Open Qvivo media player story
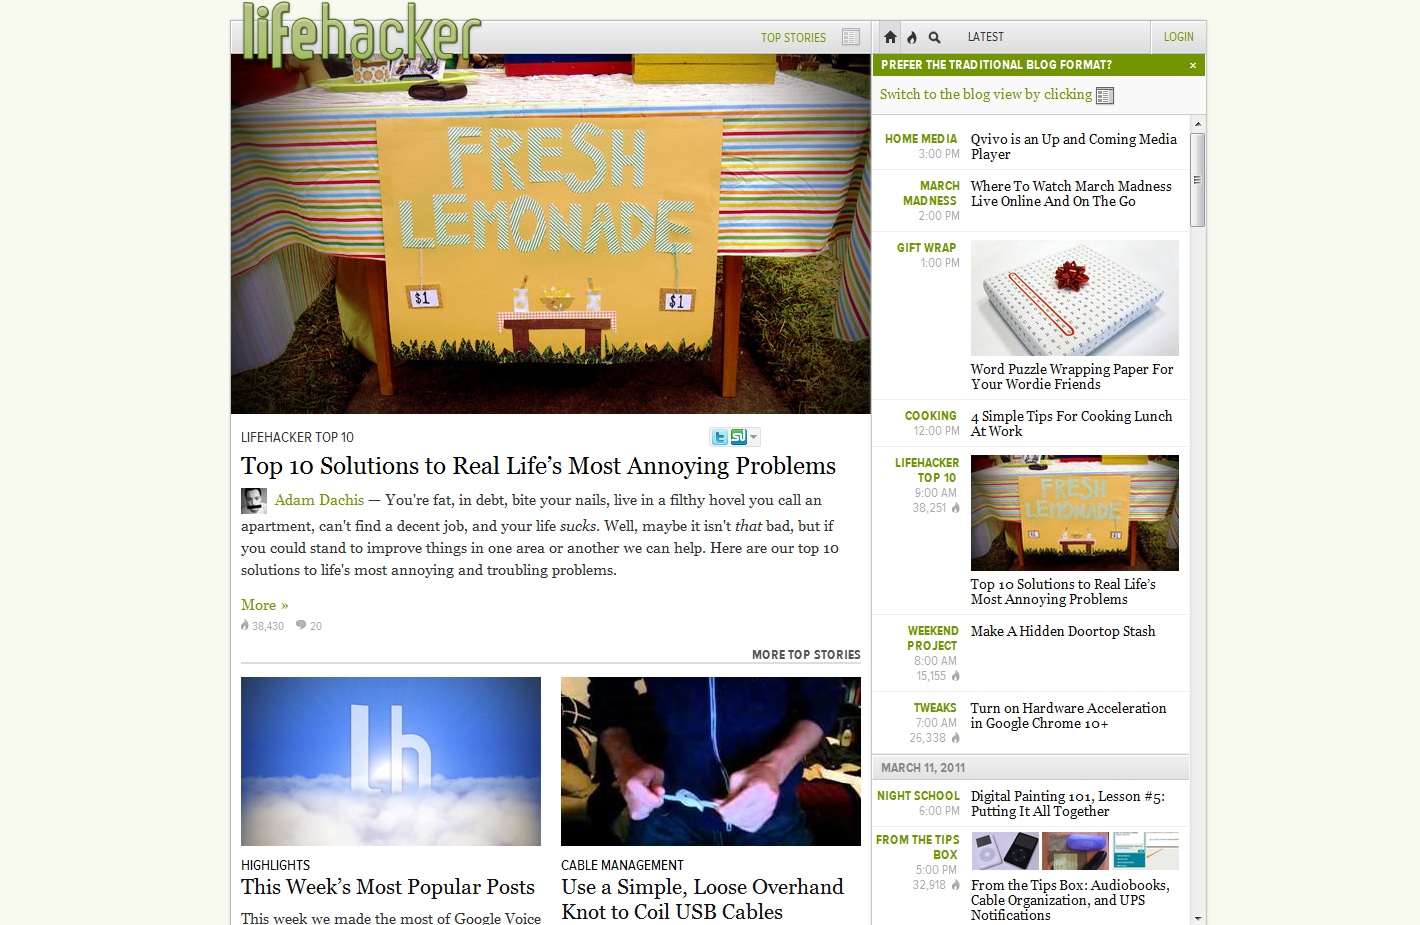Screen dimensions: 1420x925 click(1073, 147)
